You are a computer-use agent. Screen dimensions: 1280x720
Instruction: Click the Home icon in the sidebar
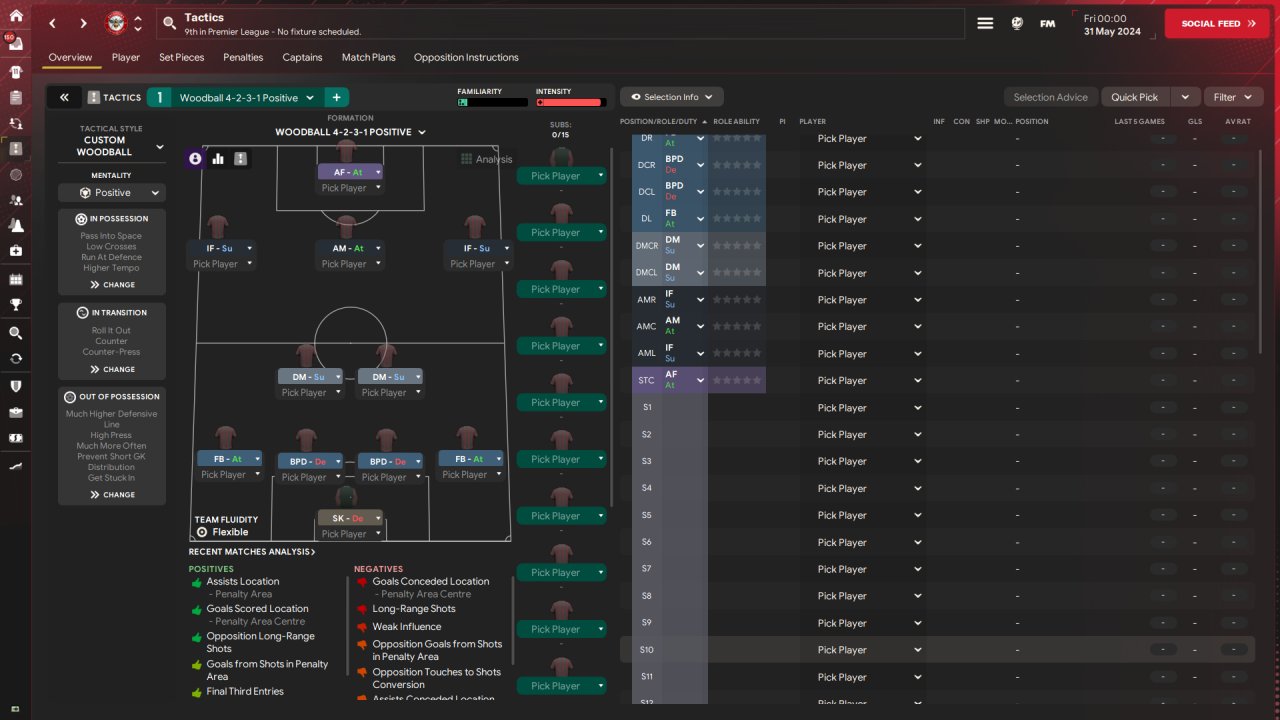click(15, 15)
